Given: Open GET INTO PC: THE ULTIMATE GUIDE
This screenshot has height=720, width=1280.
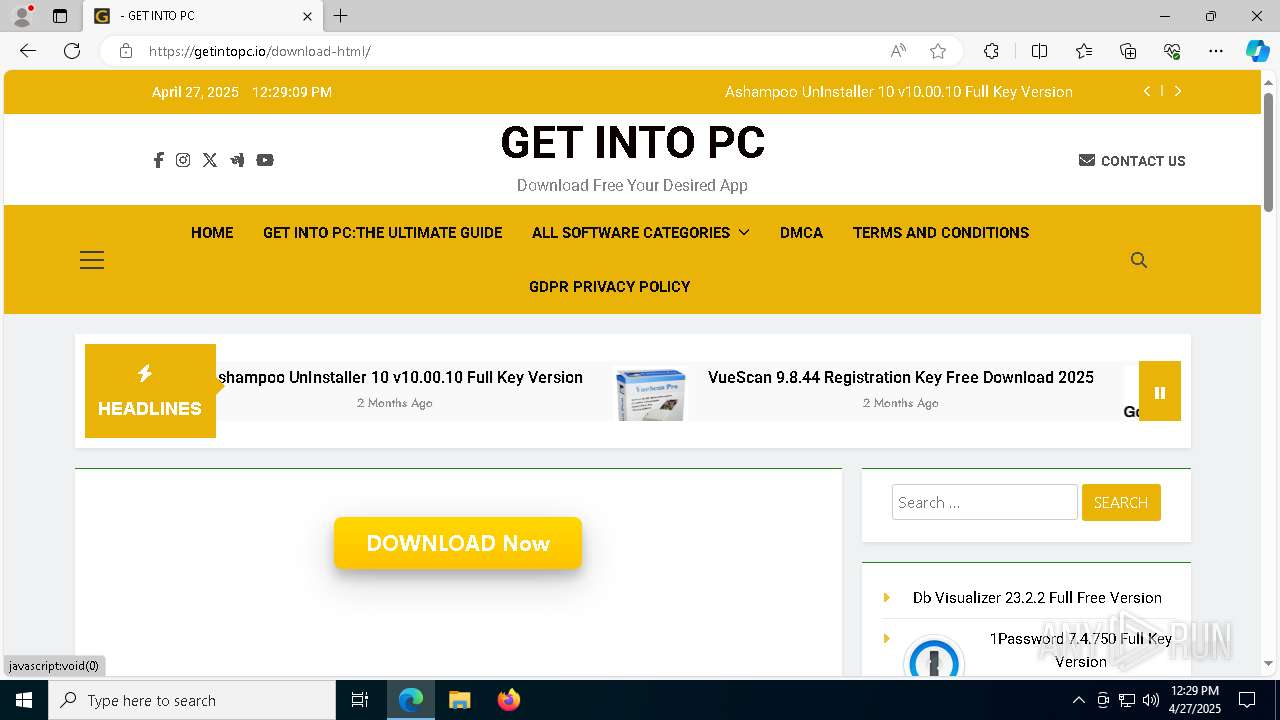Looking at the screenshot, I should click(x=382, y=233).
